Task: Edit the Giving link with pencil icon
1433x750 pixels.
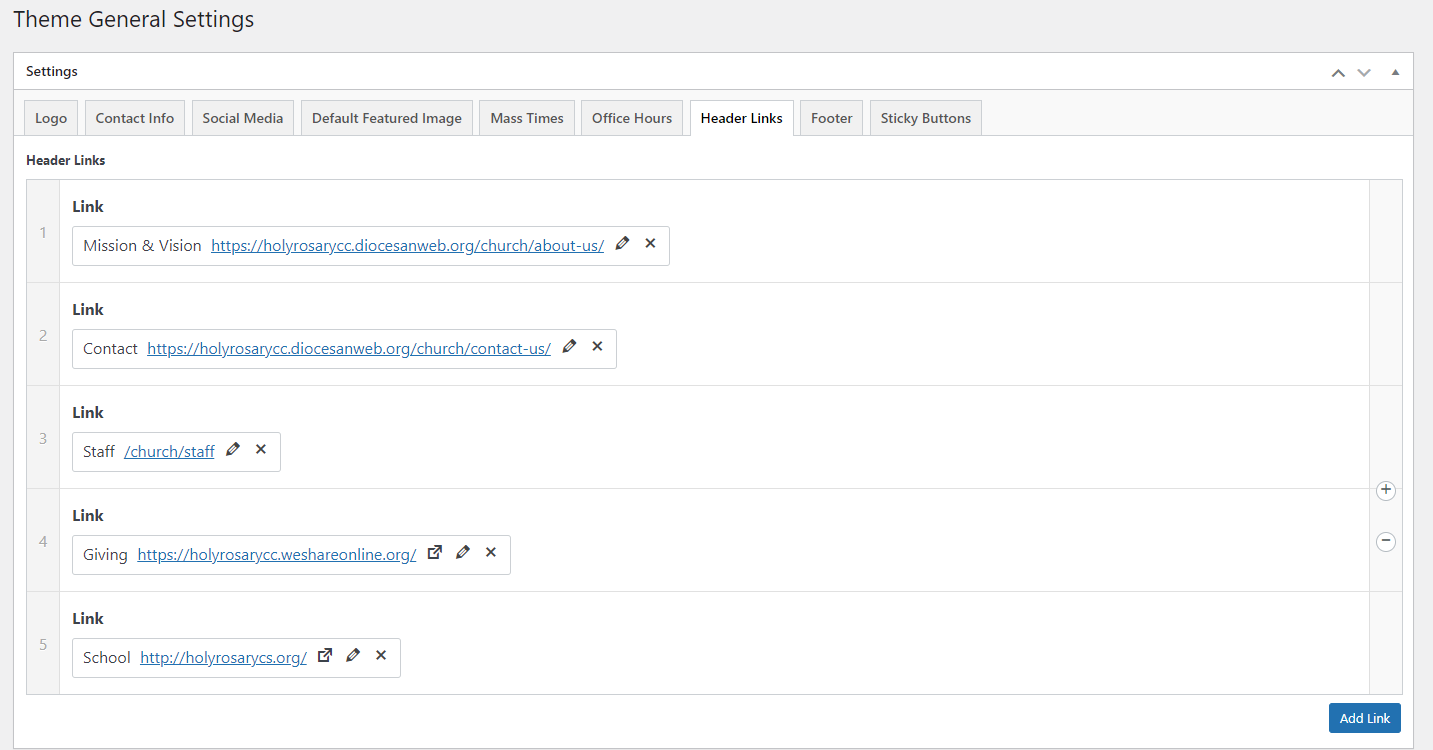Action: (x=463, y=552)
